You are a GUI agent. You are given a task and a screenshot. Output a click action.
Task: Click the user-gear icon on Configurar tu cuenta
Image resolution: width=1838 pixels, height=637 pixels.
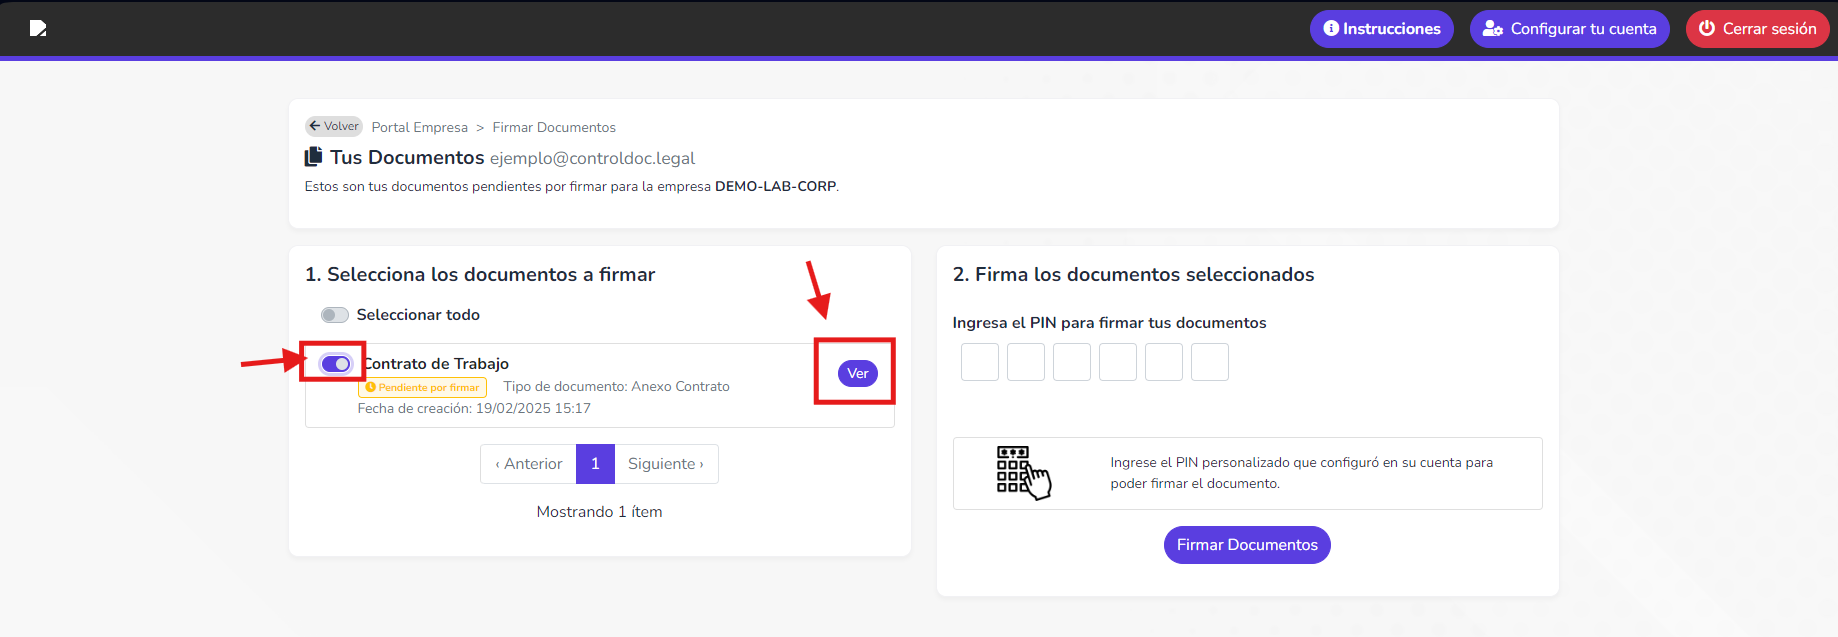[1493, 29]
